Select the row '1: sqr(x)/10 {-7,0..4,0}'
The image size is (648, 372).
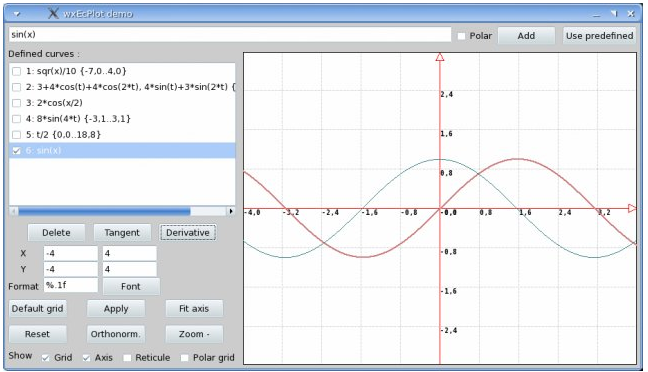(122, 71)
